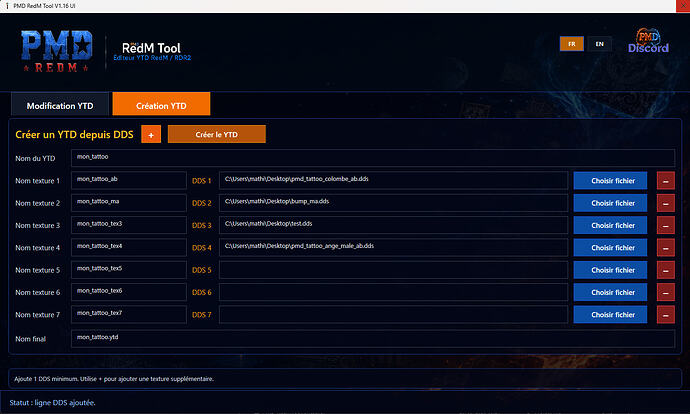Viewport: 690px width, 414px height.
Task: Click the empty DDS 5 path field
Action: pyautogui.click(x=393, y=270)
